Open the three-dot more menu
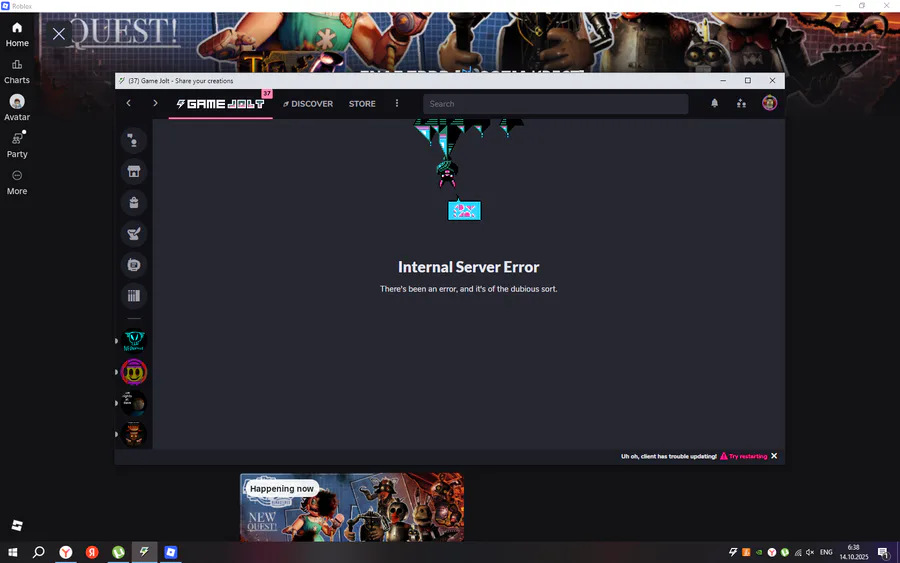900x563 pixels. point(397,103)
